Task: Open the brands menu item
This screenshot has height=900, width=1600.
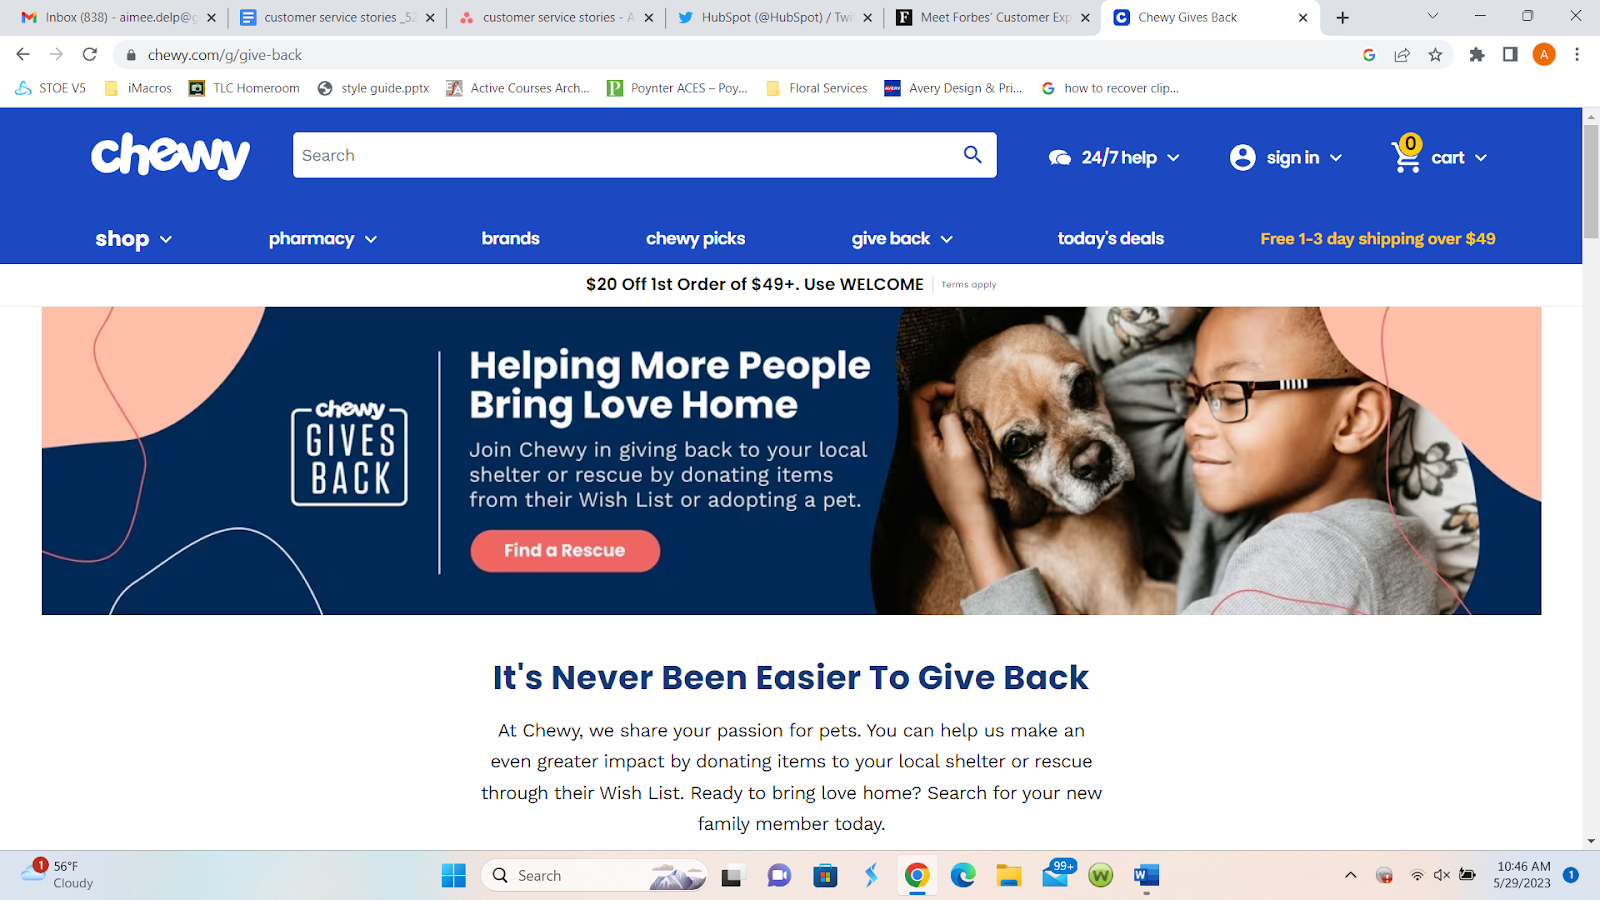Action: click(x=510, y=238)
